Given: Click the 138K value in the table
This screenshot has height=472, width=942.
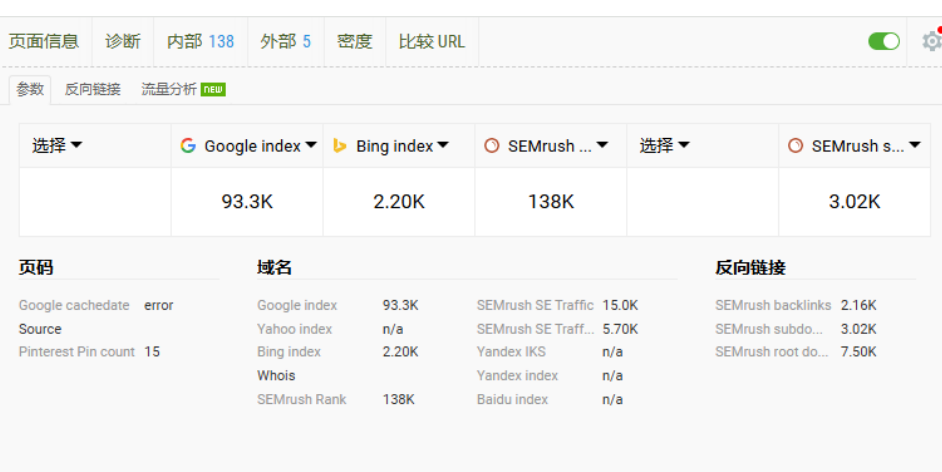Looking at the screenshot, I should 551,202.
